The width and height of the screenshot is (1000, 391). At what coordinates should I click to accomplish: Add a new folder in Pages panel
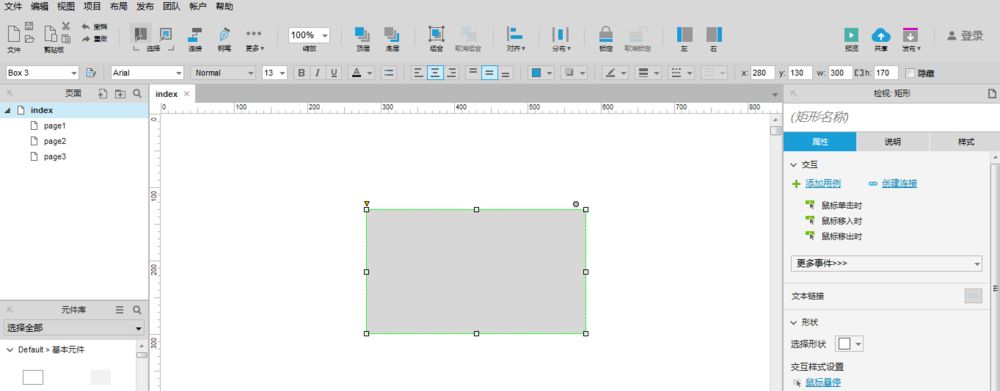pos(120,94)
